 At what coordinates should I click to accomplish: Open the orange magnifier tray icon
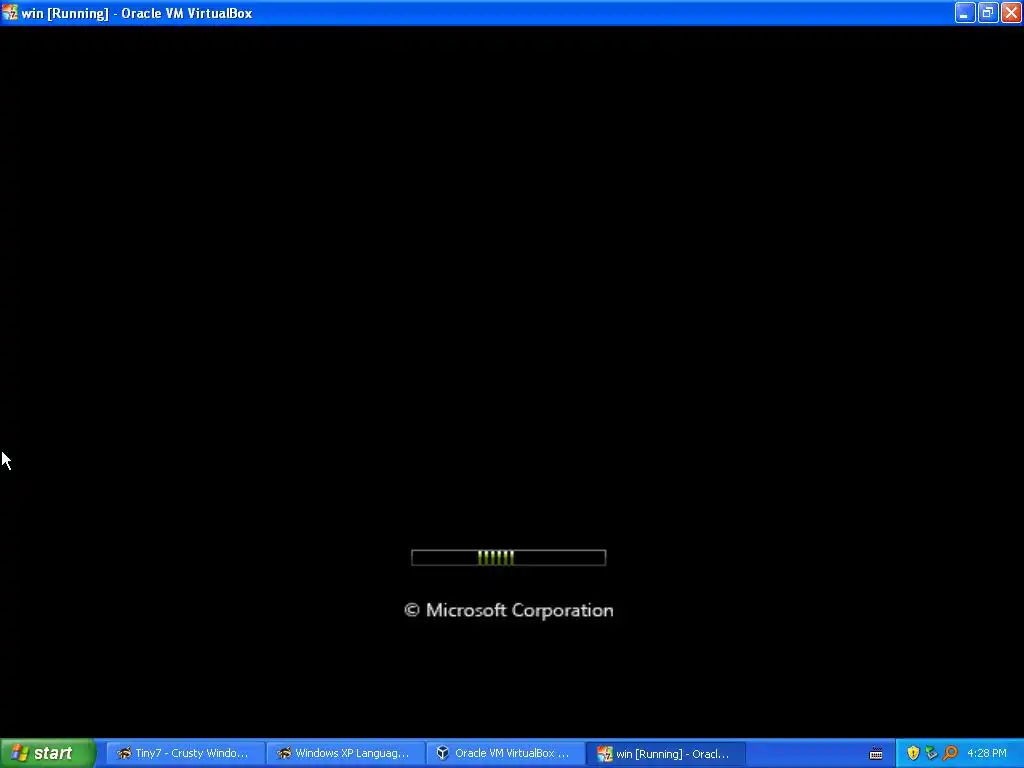(x=950, y=753)
